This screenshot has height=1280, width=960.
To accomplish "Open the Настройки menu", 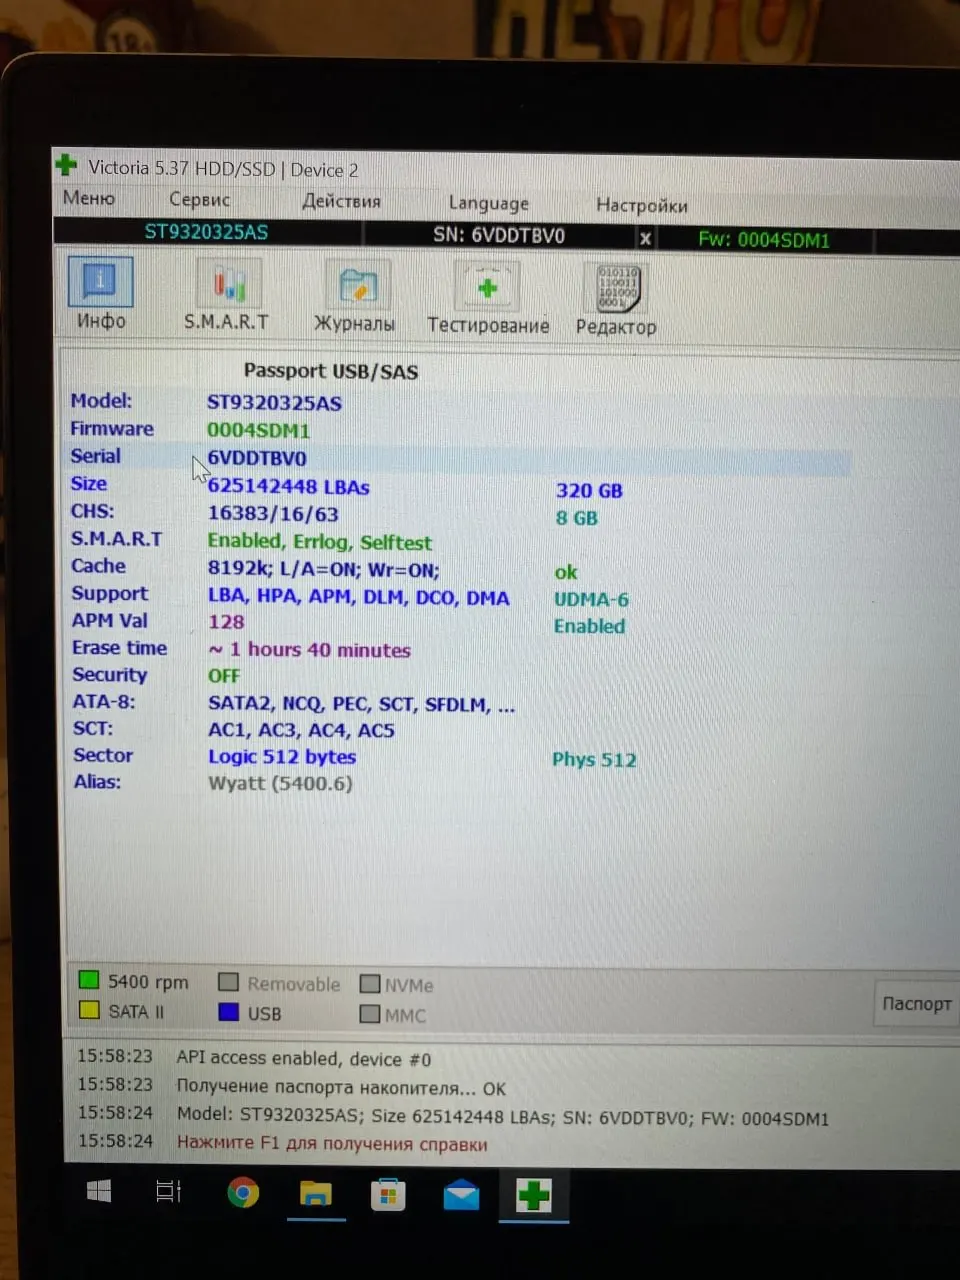I will (x=641, y=205).
